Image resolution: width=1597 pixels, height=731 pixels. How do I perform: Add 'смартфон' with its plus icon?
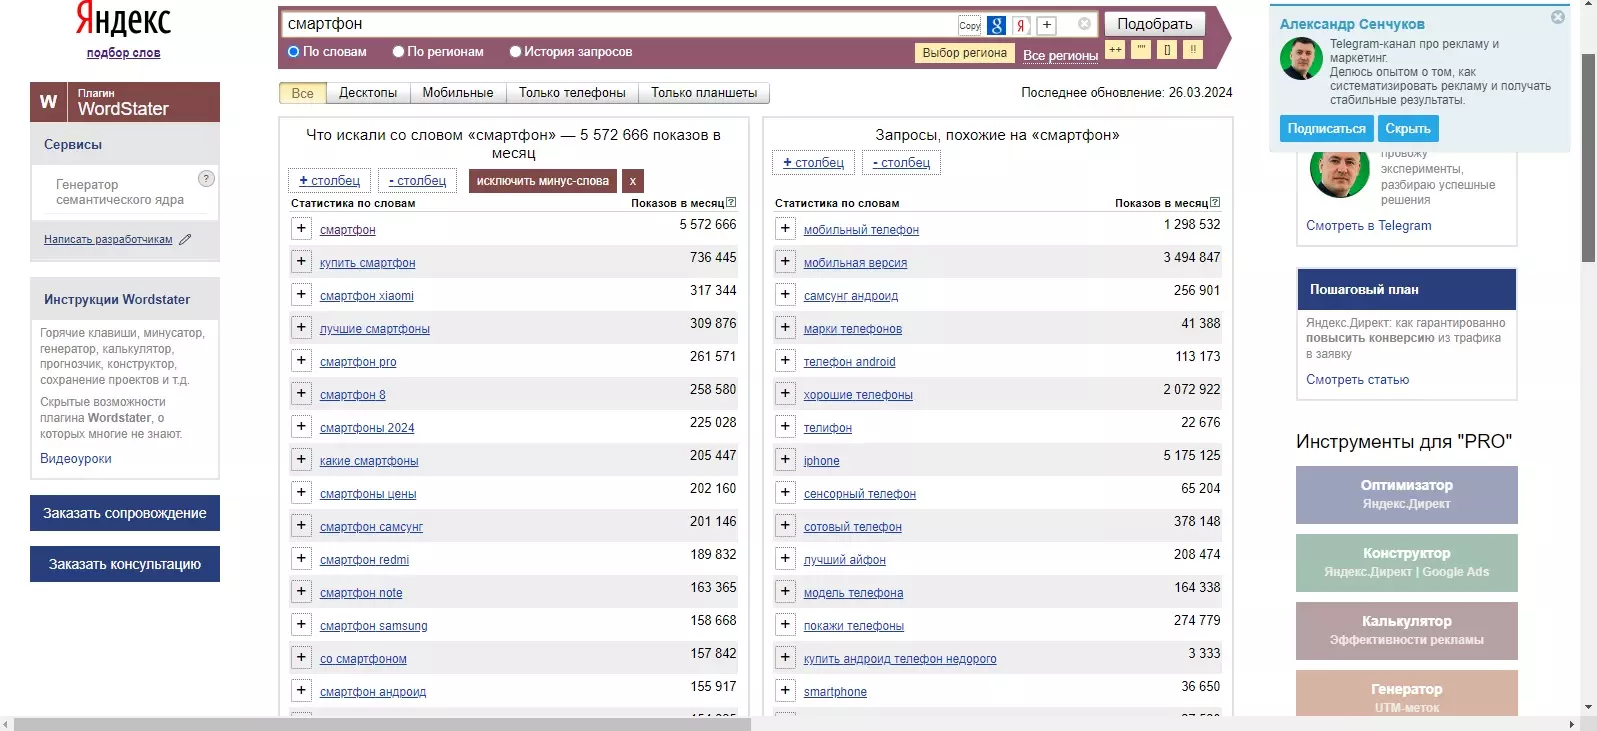click(x=301, y=229)
